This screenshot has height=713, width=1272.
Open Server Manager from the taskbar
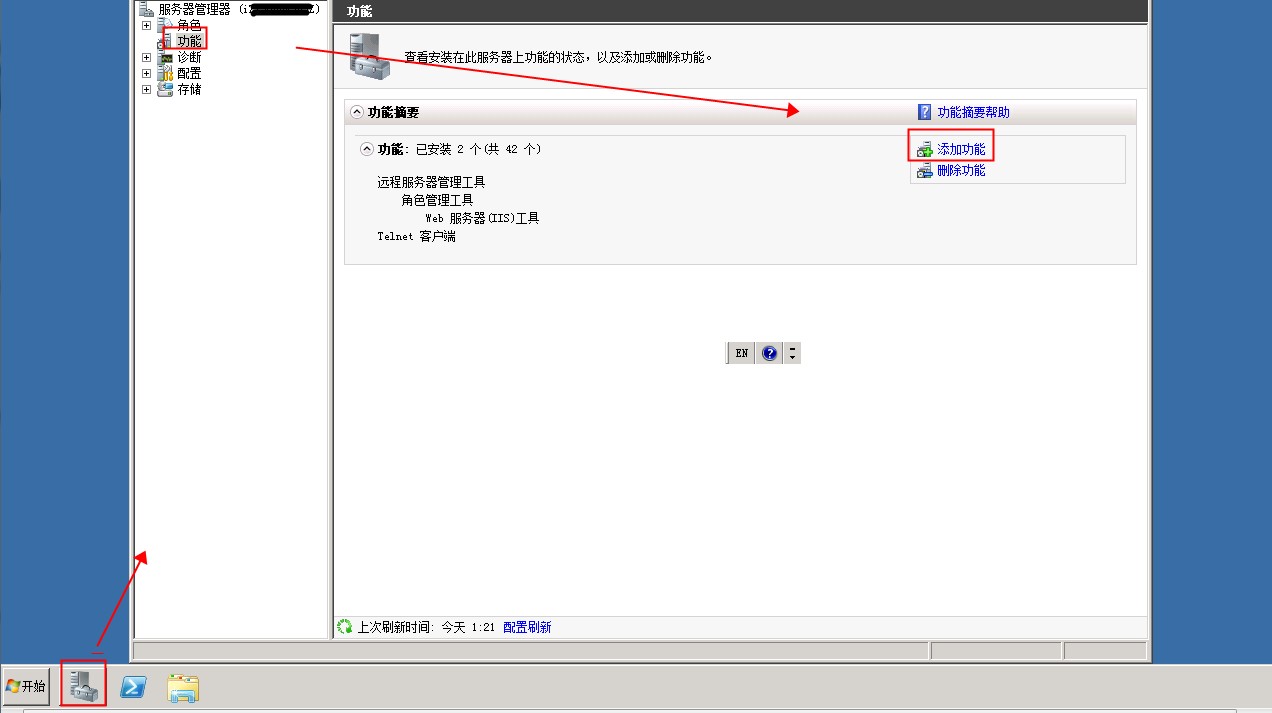(x=83, y=686)
